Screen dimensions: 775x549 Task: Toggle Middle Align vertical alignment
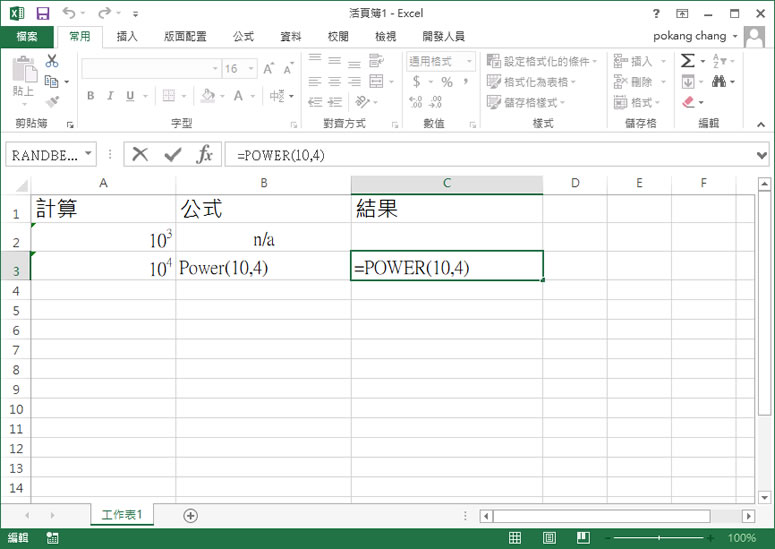click(x=335, y=61)
